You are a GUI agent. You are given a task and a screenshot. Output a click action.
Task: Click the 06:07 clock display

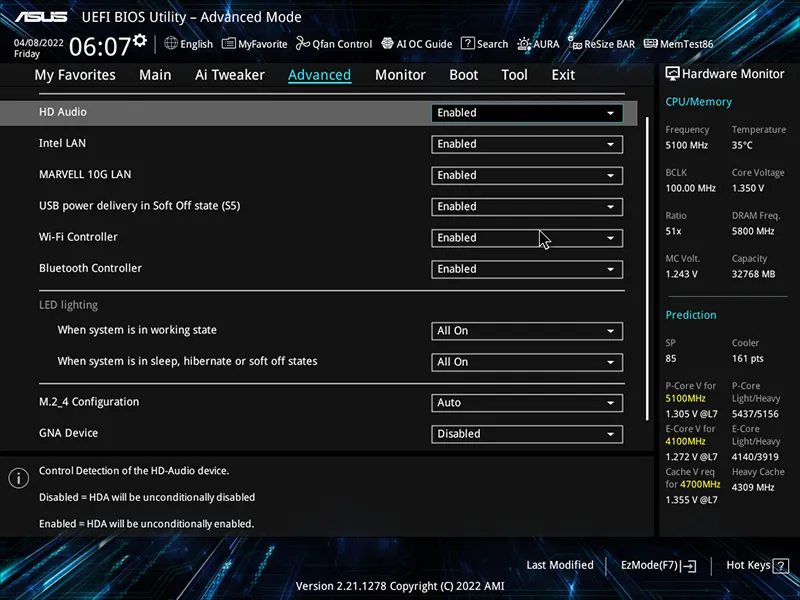point(101,47)
